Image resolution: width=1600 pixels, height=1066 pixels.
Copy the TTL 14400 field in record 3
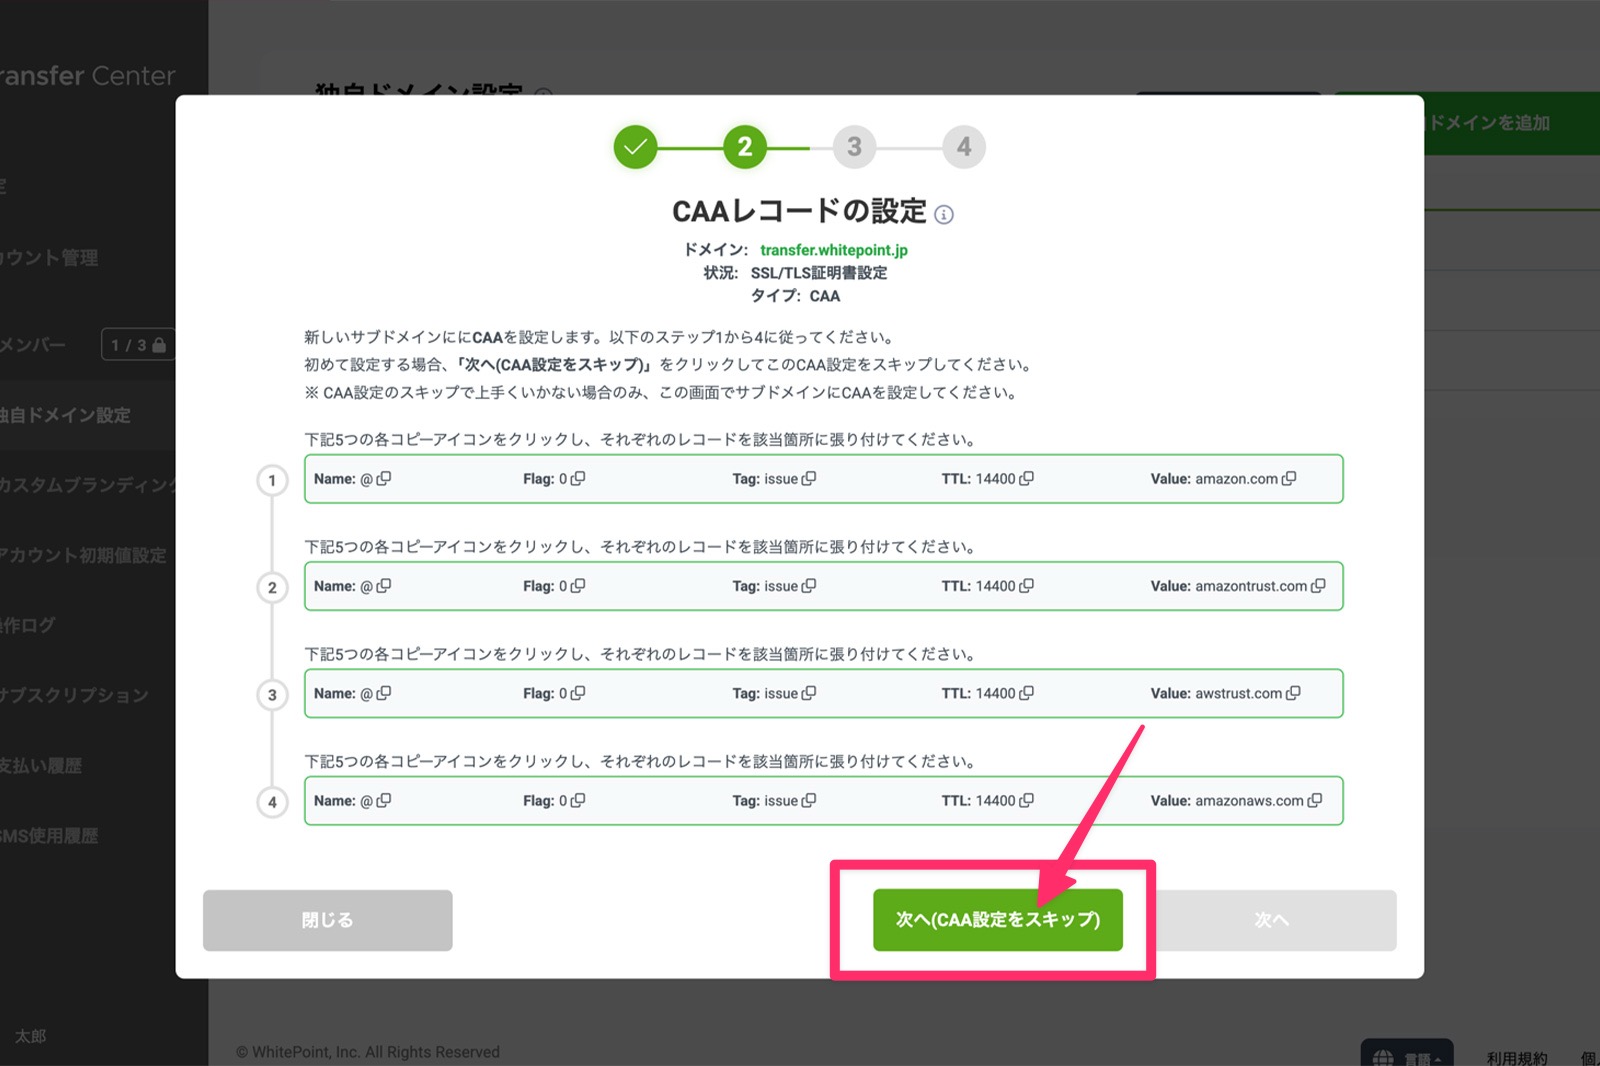click(x=1026, y=693)
